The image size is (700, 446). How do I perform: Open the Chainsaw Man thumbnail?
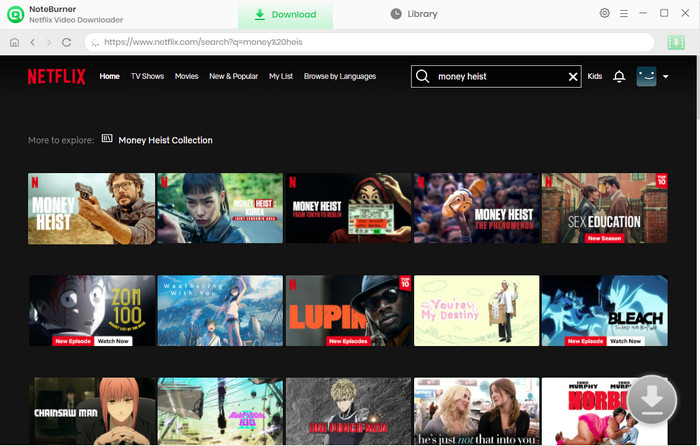point(92,411)
